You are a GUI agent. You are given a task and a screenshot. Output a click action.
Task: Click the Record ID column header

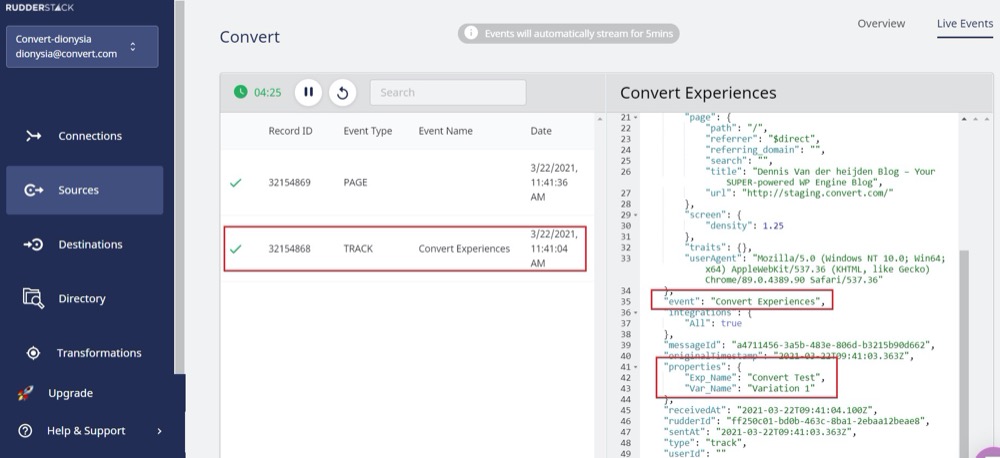290,131
